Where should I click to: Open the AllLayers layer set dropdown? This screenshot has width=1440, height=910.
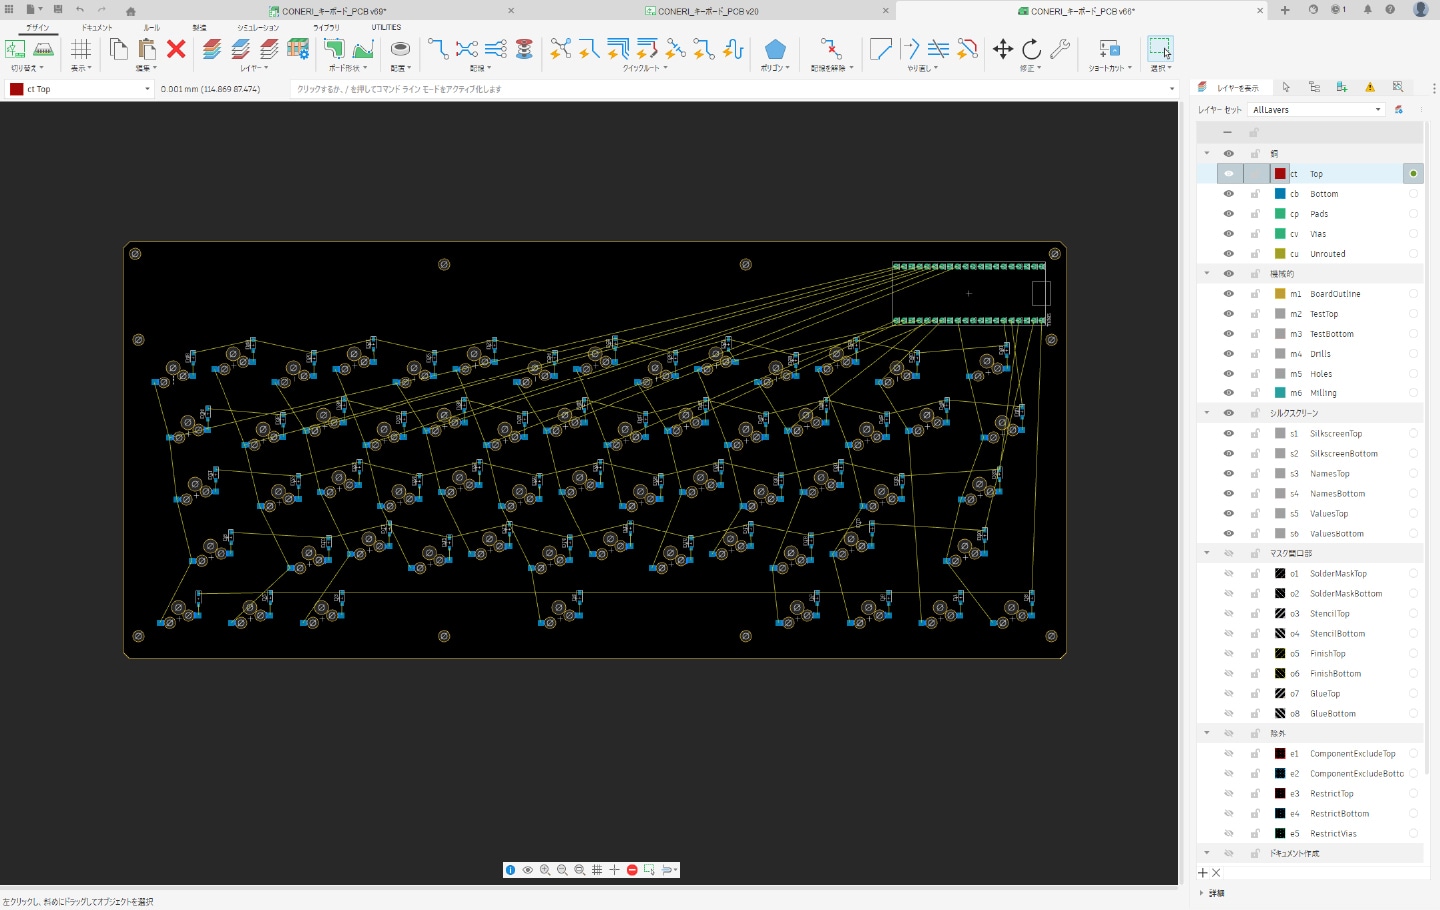tap(1316, 110)
